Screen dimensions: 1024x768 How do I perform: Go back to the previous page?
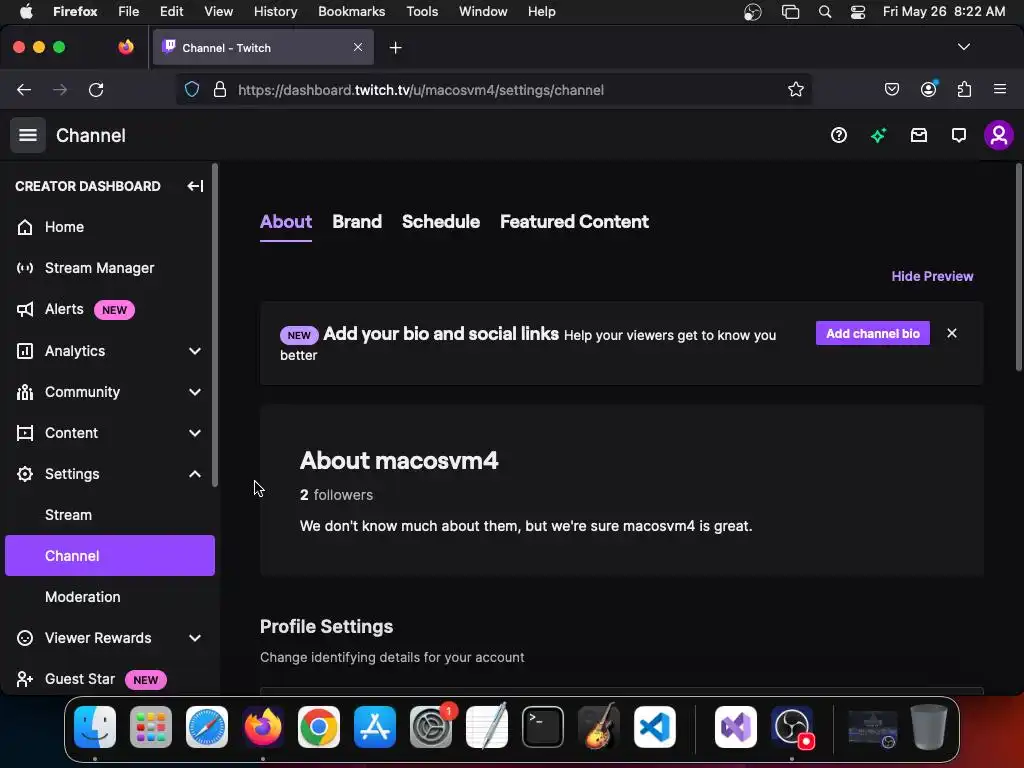(x=24, y=89)
